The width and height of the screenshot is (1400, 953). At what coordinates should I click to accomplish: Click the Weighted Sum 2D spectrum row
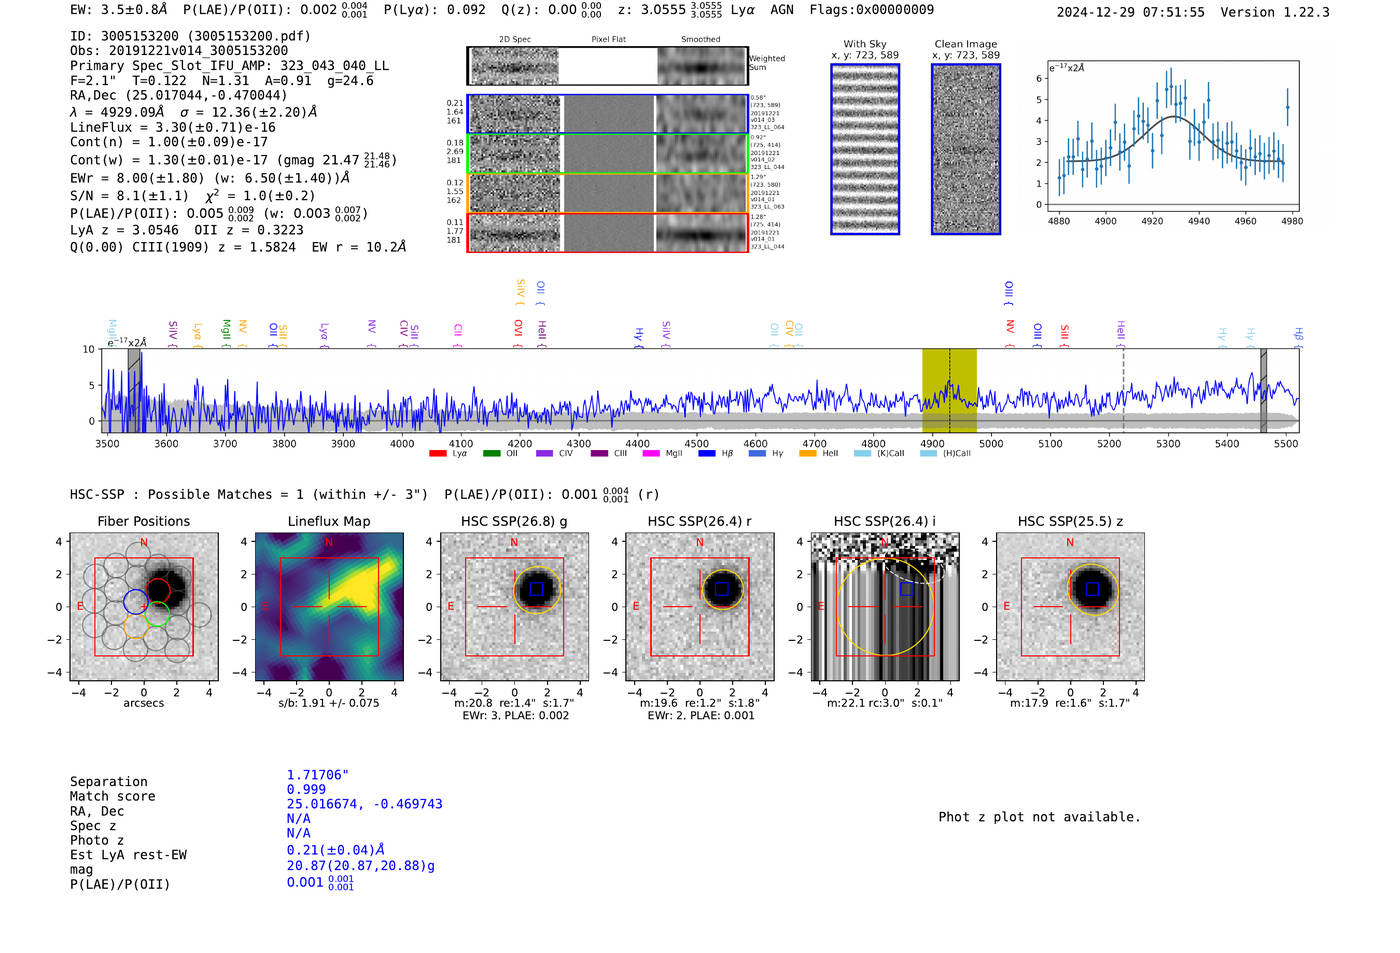(607, 66)
